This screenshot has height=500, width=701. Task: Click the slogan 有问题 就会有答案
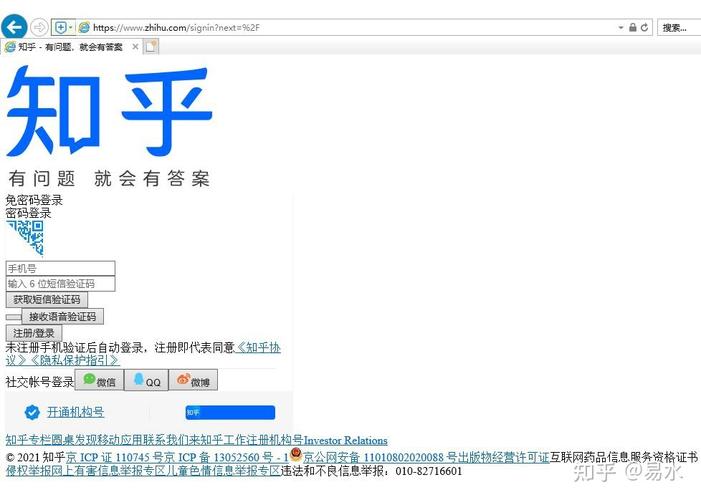(x=109, y=178)
